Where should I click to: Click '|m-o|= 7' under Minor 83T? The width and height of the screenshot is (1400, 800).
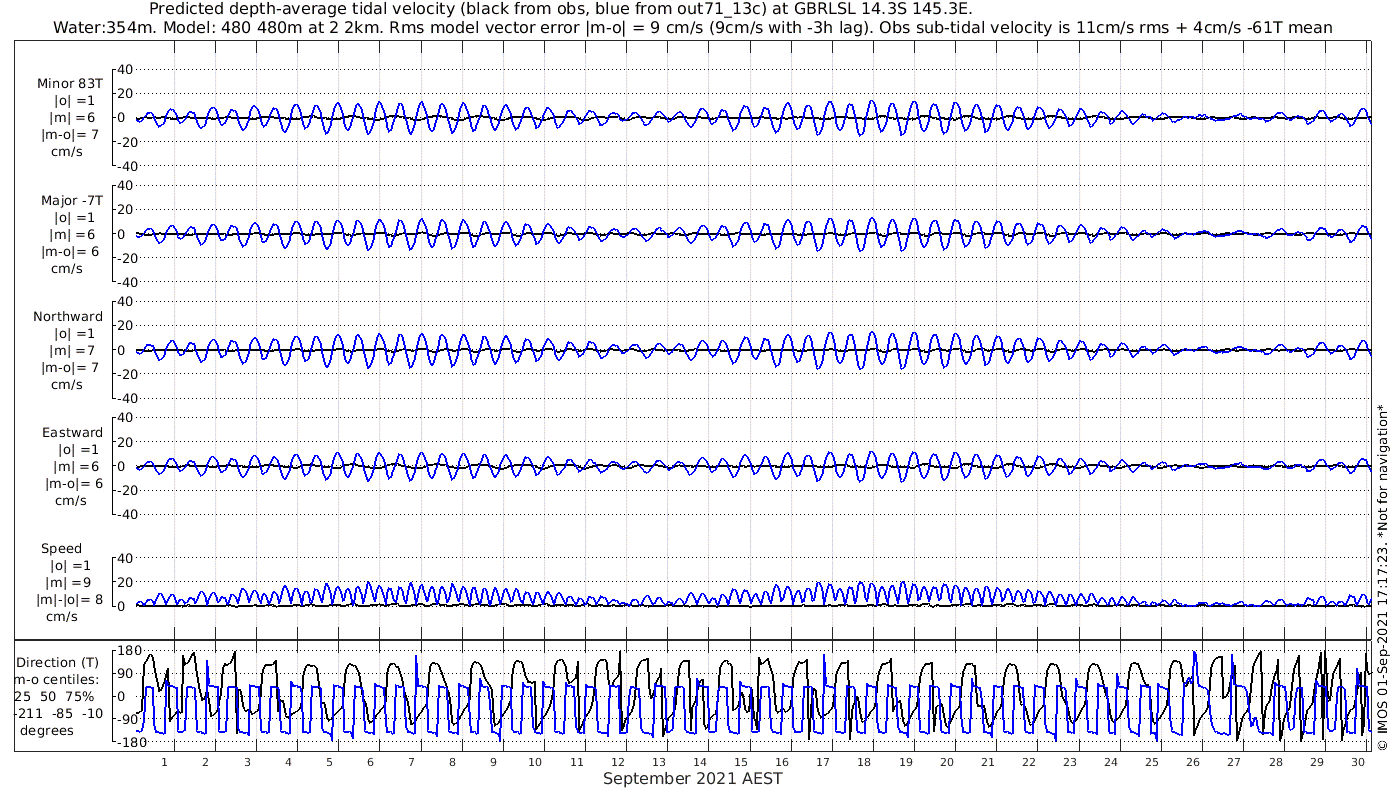tap(69, 135)
